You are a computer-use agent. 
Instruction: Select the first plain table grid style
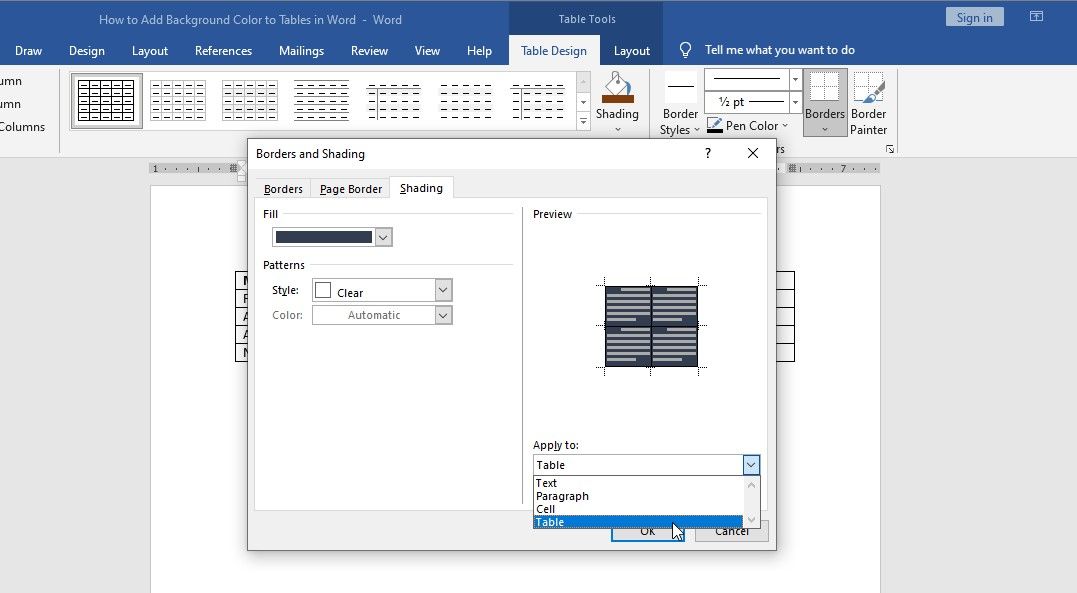(106, 101)
